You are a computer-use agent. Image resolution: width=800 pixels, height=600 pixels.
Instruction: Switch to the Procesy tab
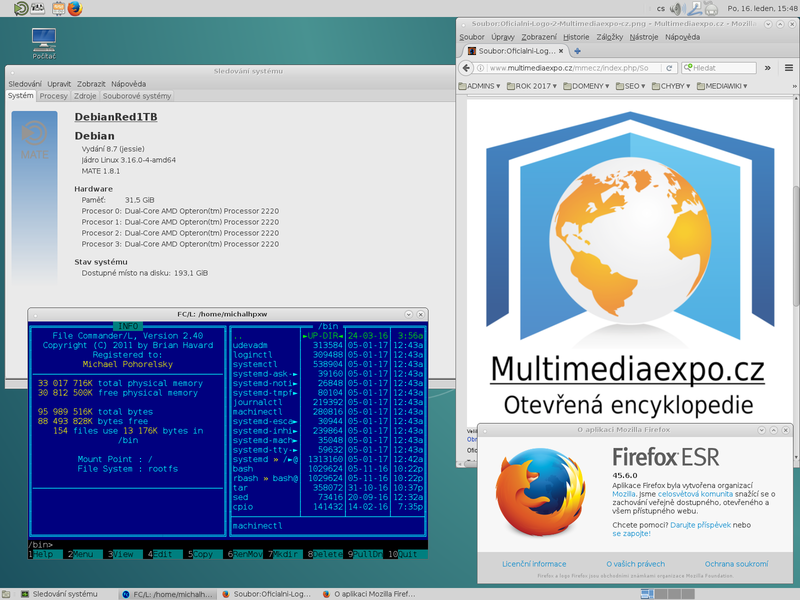[x=55, y=96]
